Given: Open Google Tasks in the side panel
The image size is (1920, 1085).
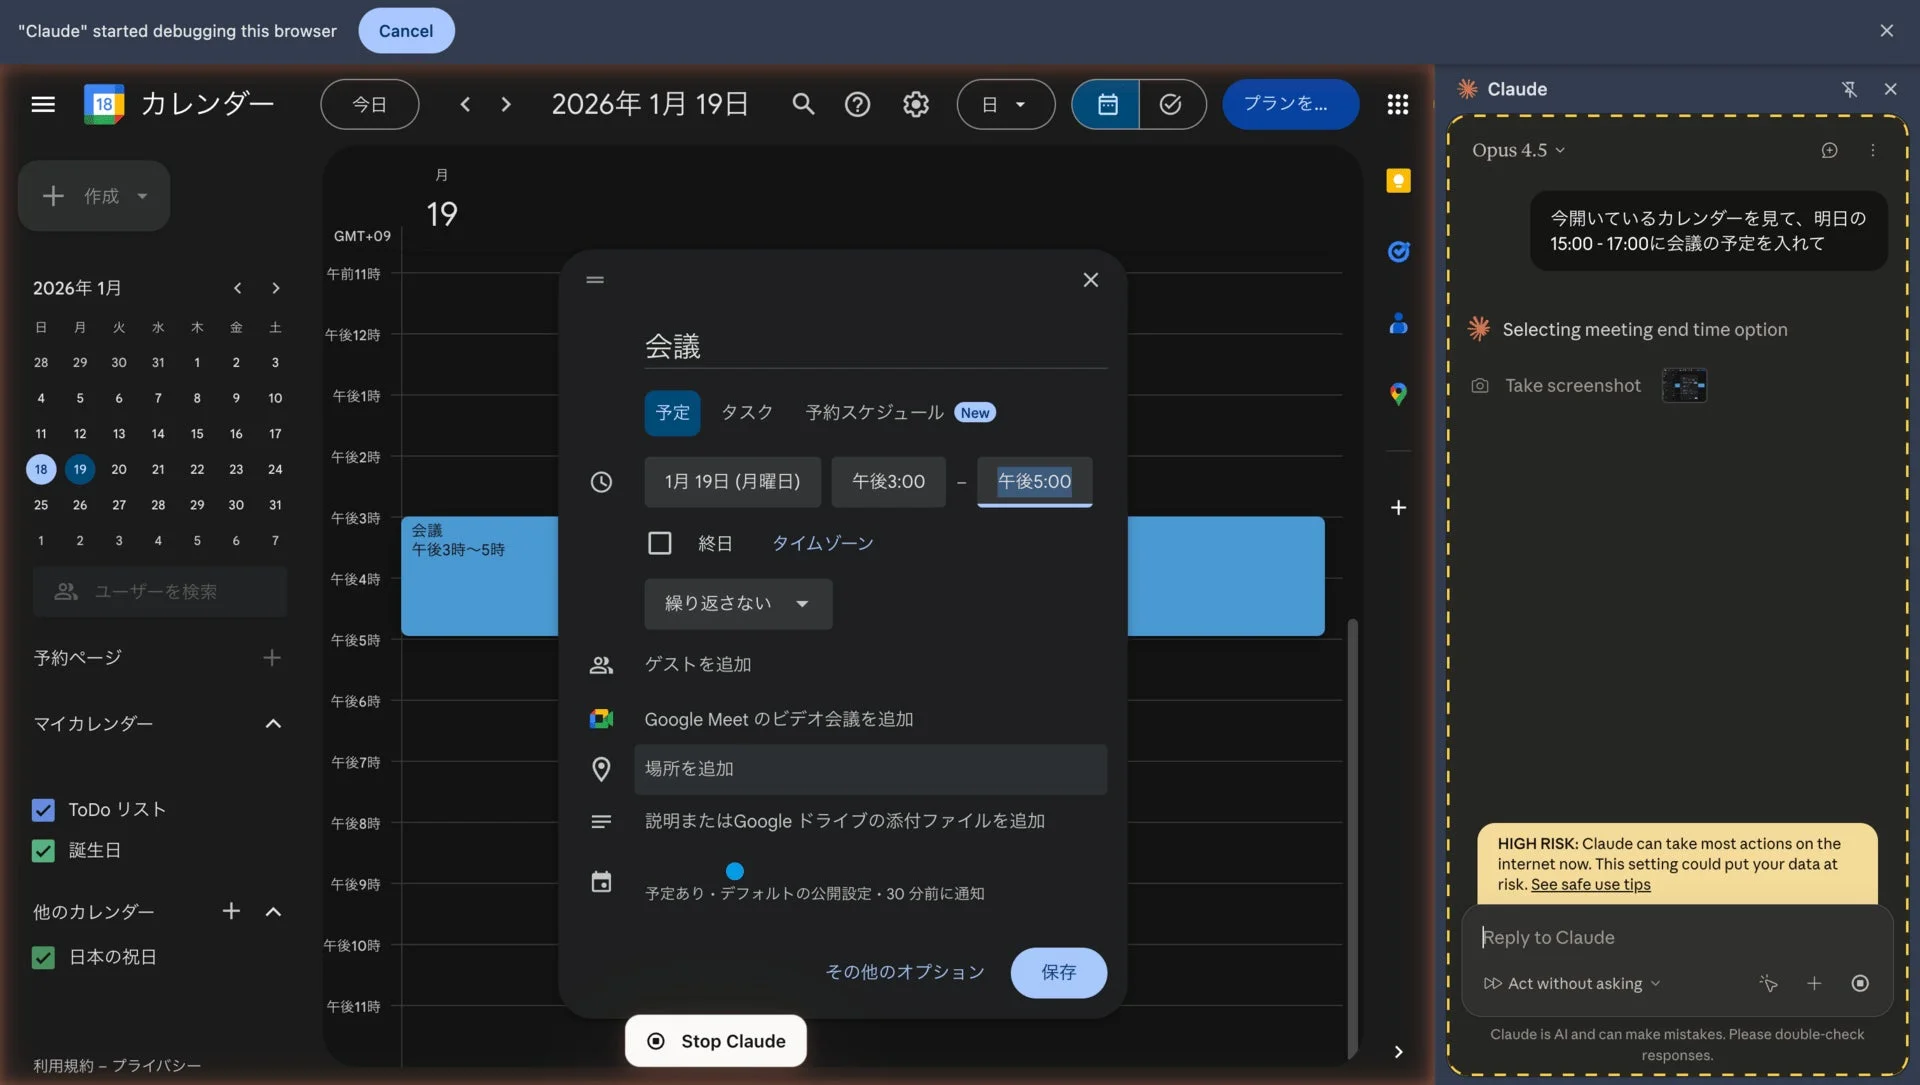Looking at the screenshot, I should [1399, 252].
